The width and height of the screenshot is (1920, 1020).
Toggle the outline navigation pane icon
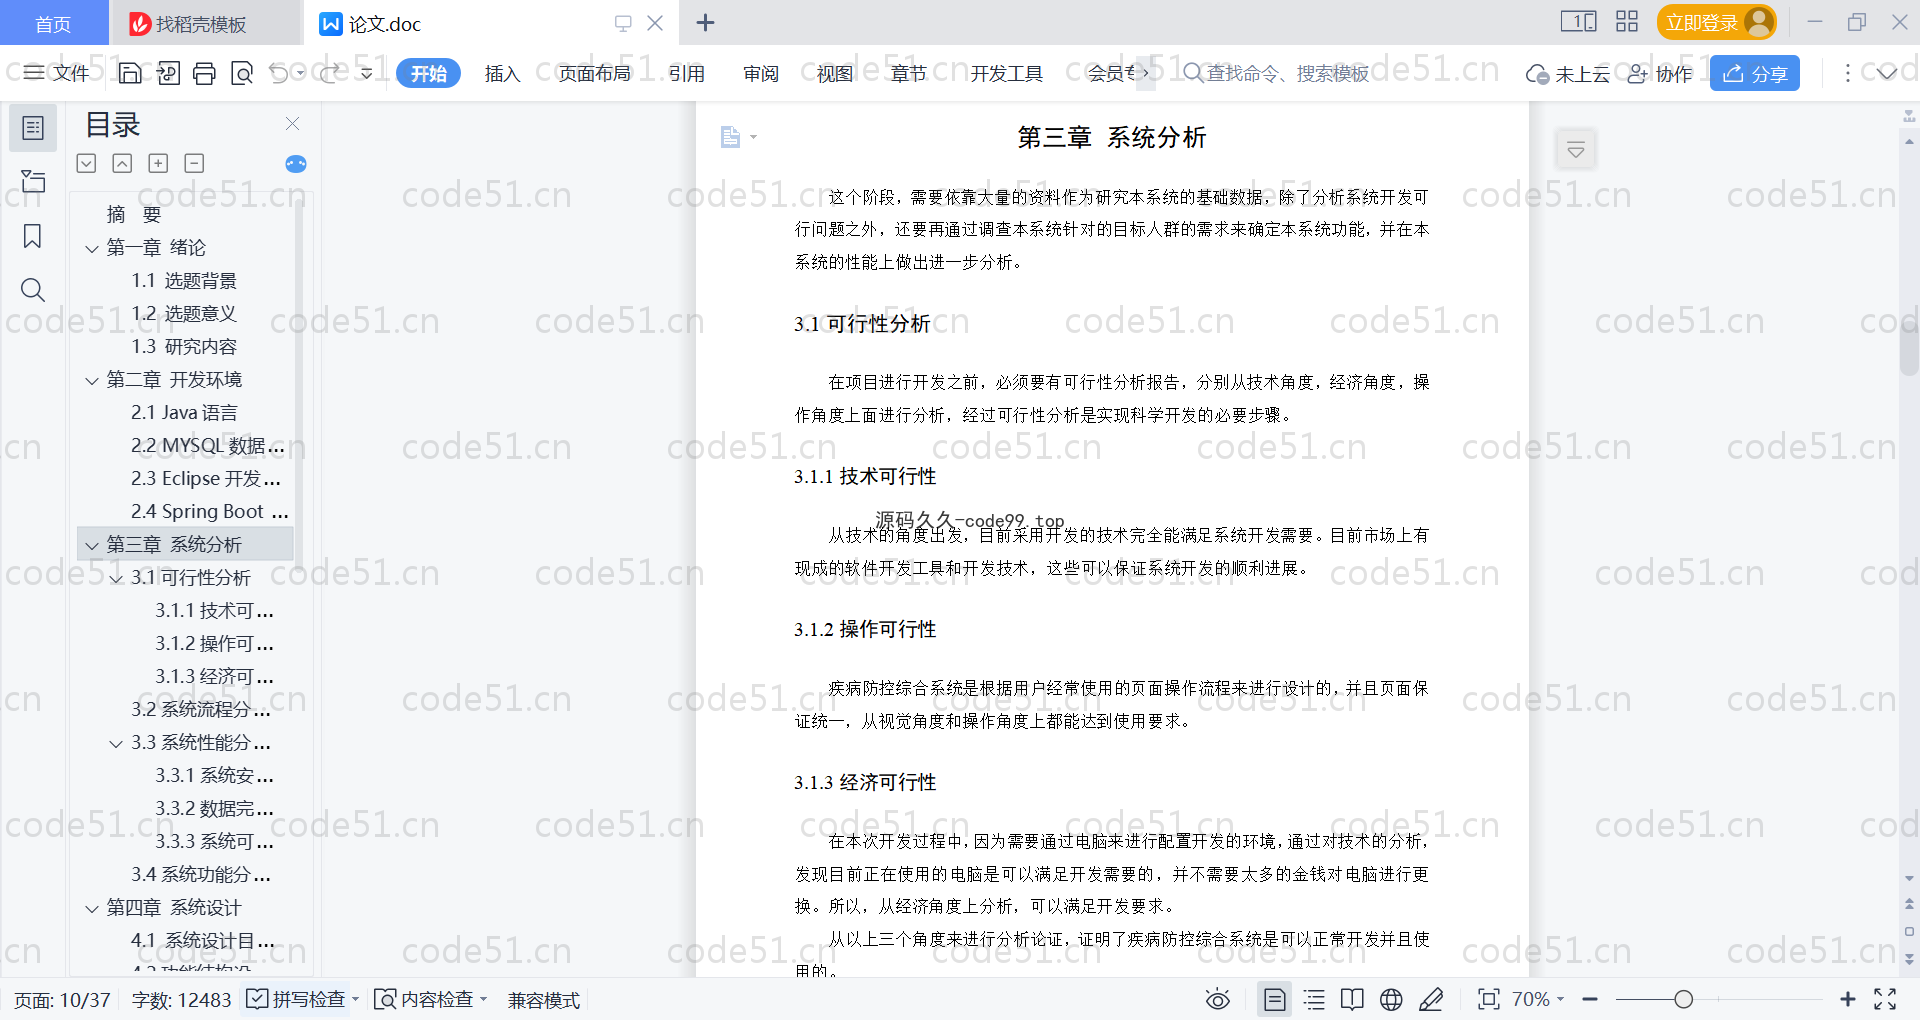coord(32,128)
